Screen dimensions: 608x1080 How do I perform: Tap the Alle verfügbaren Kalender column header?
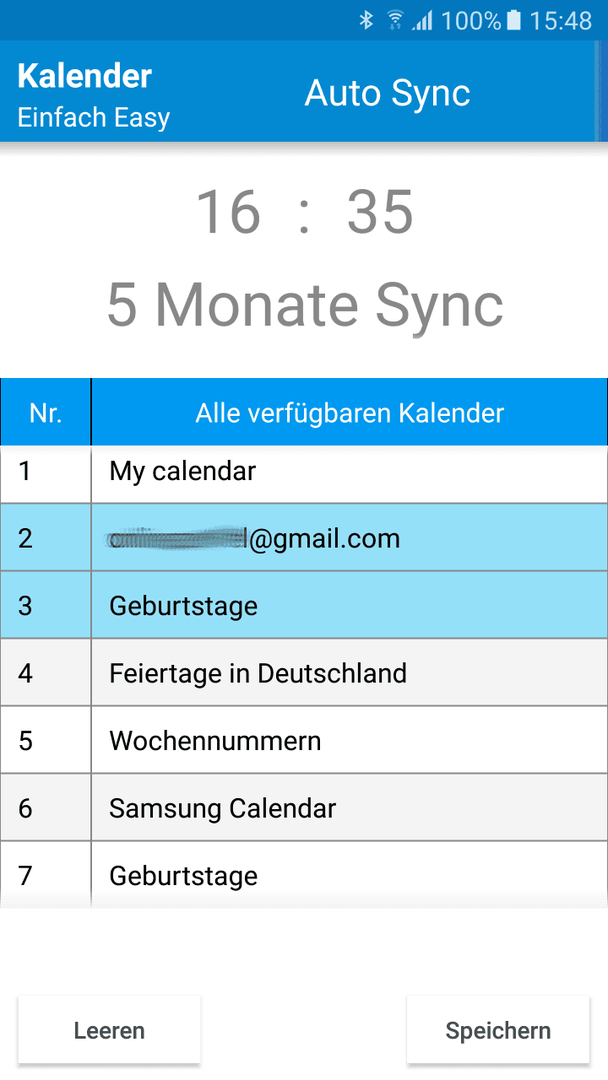click(x=350, y=413)
